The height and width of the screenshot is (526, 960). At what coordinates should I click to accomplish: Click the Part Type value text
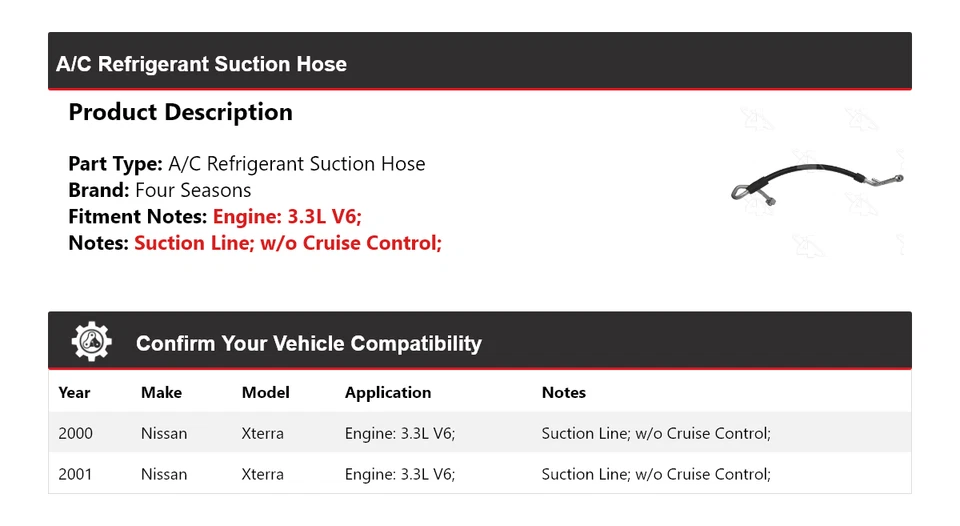296,164
